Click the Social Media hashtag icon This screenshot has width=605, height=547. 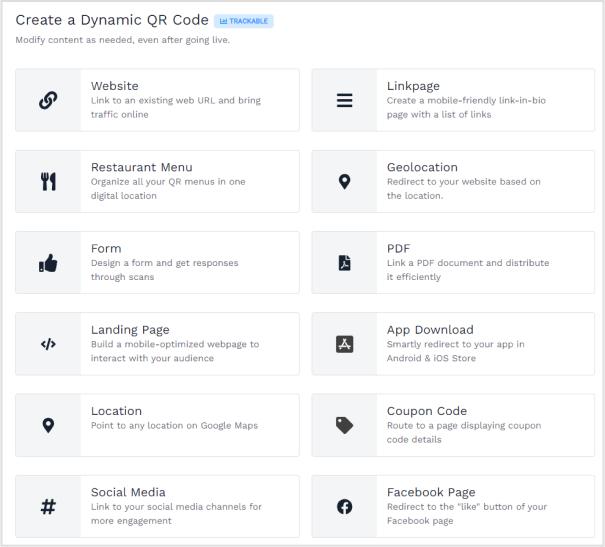click(48, 506)
